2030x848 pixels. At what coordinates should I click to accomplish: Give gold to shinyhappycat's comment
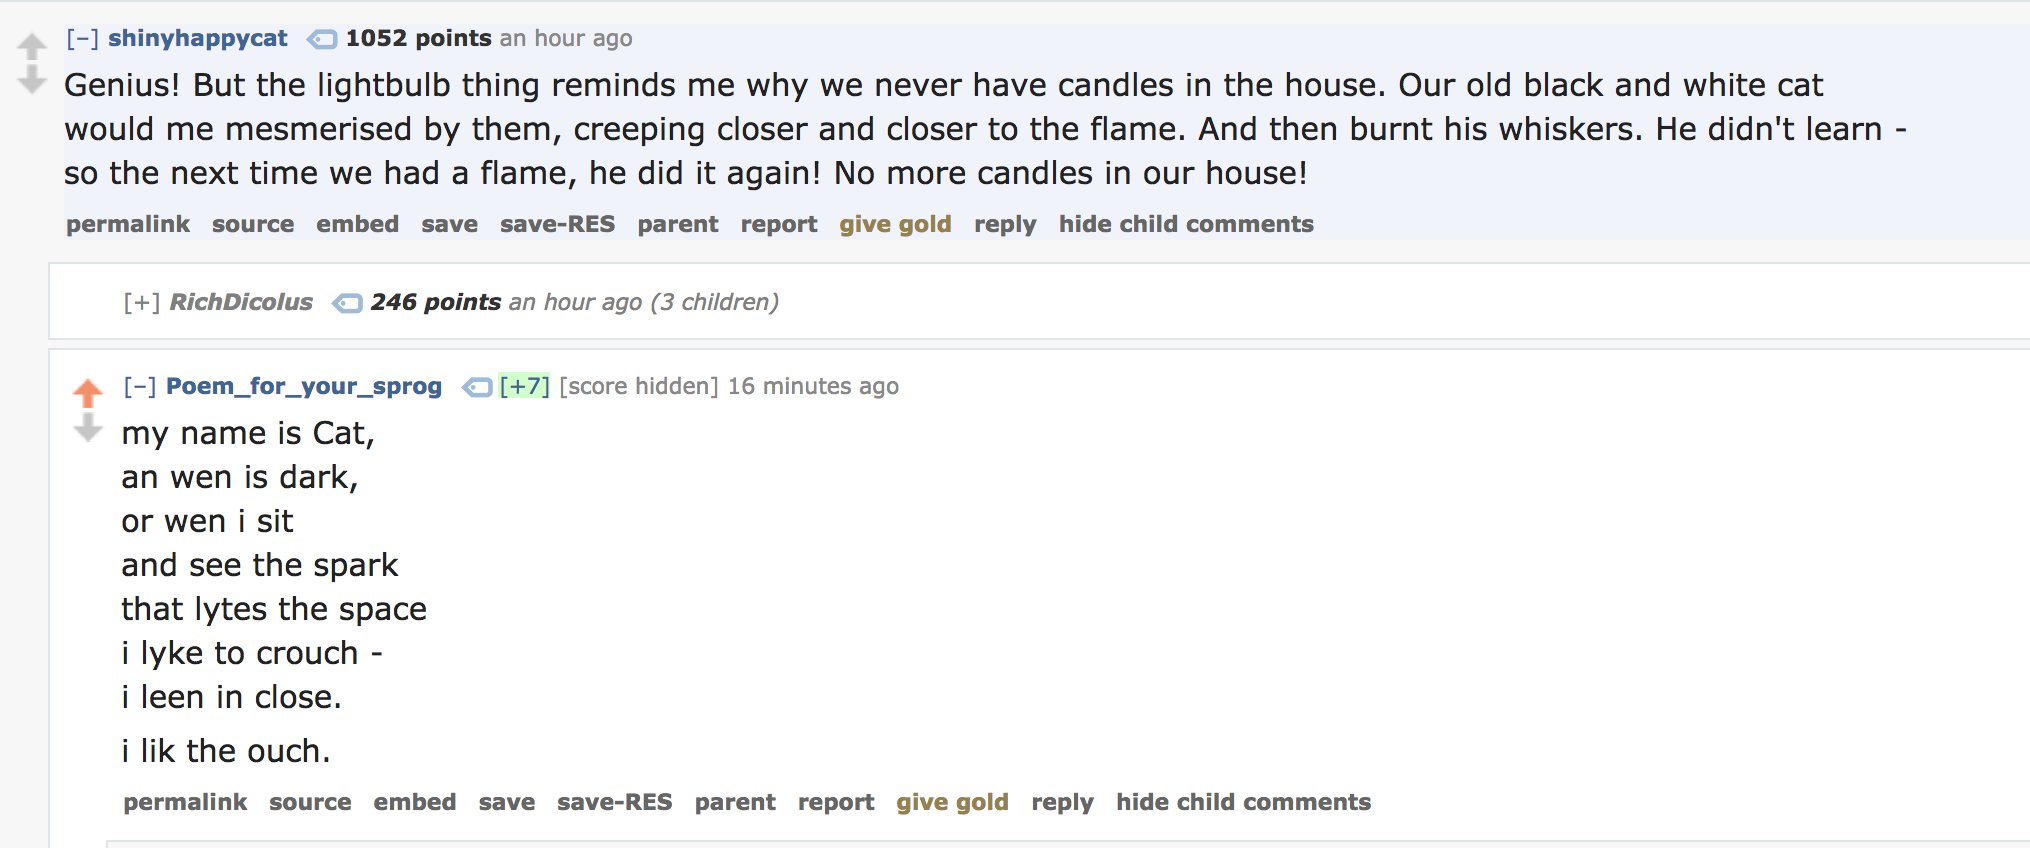click(x=895, y=224)
